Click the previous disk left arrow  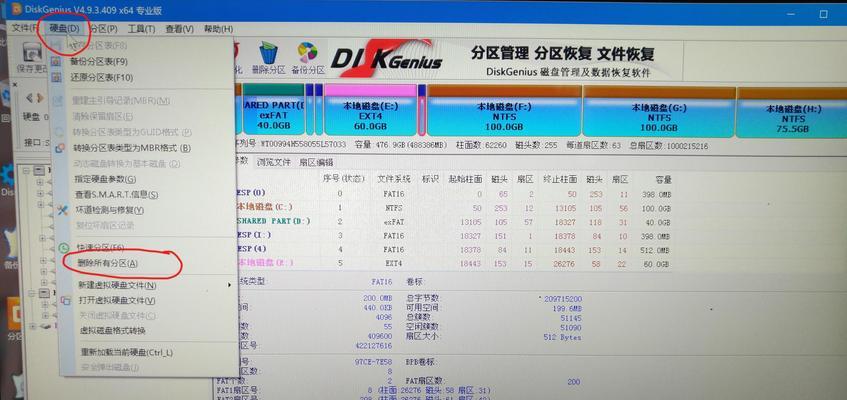pyautogui.click(x=29, y=98)
